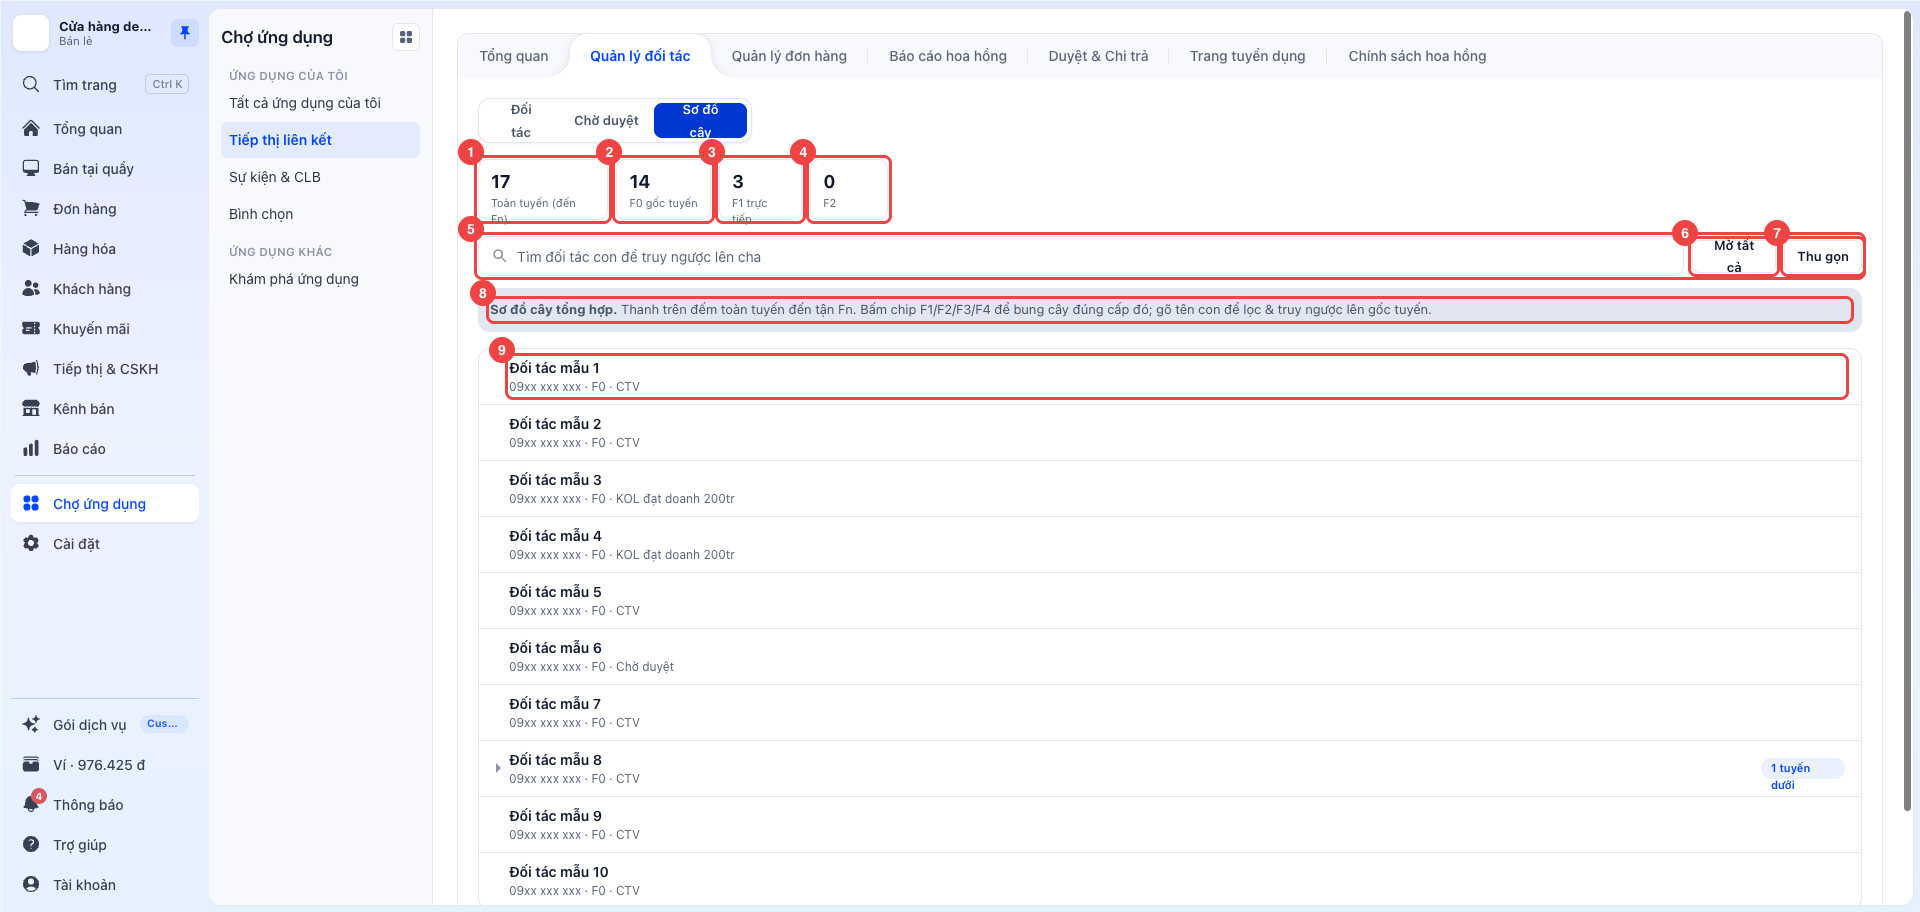The height and width of the screenshot is (912, 1920).
Task: Switch to Quản lý đơn hàng tab
Action: pyautogui.click(x=789, y=56)
